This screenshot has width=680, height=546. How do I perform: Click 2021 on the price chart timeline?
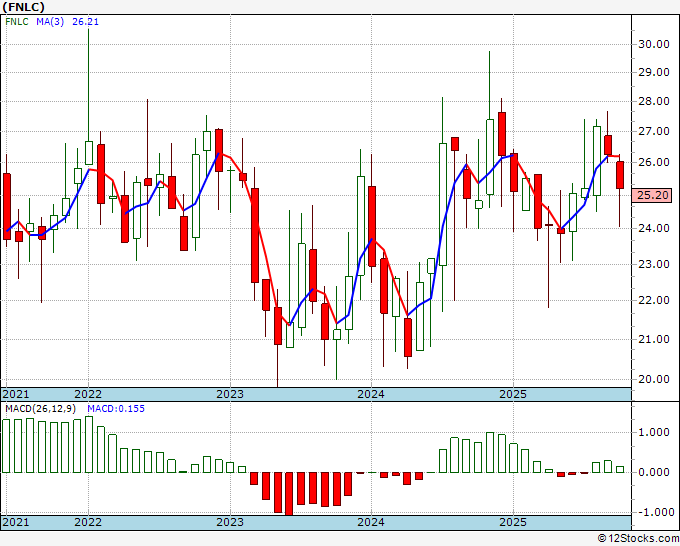click(16, 394)
